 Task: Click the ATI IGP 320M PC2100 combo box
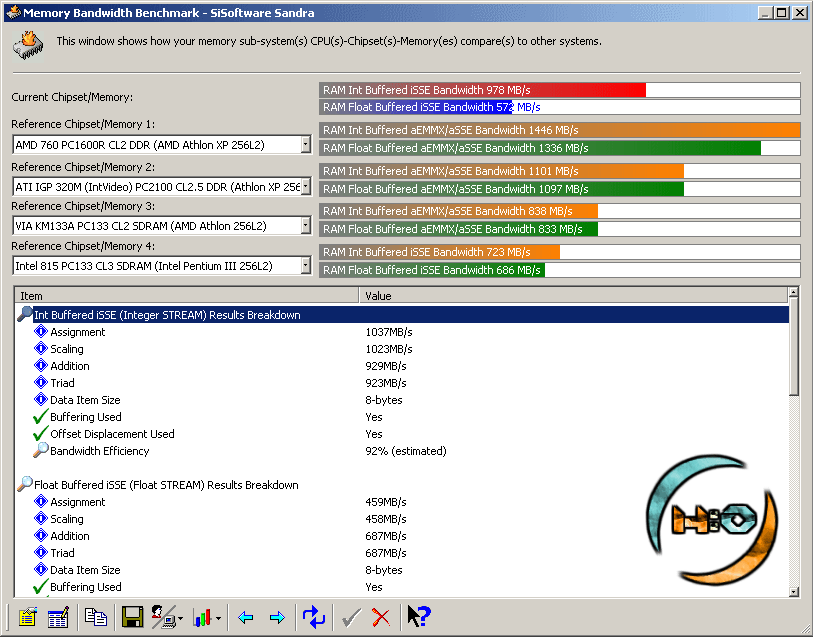[162, 186]
